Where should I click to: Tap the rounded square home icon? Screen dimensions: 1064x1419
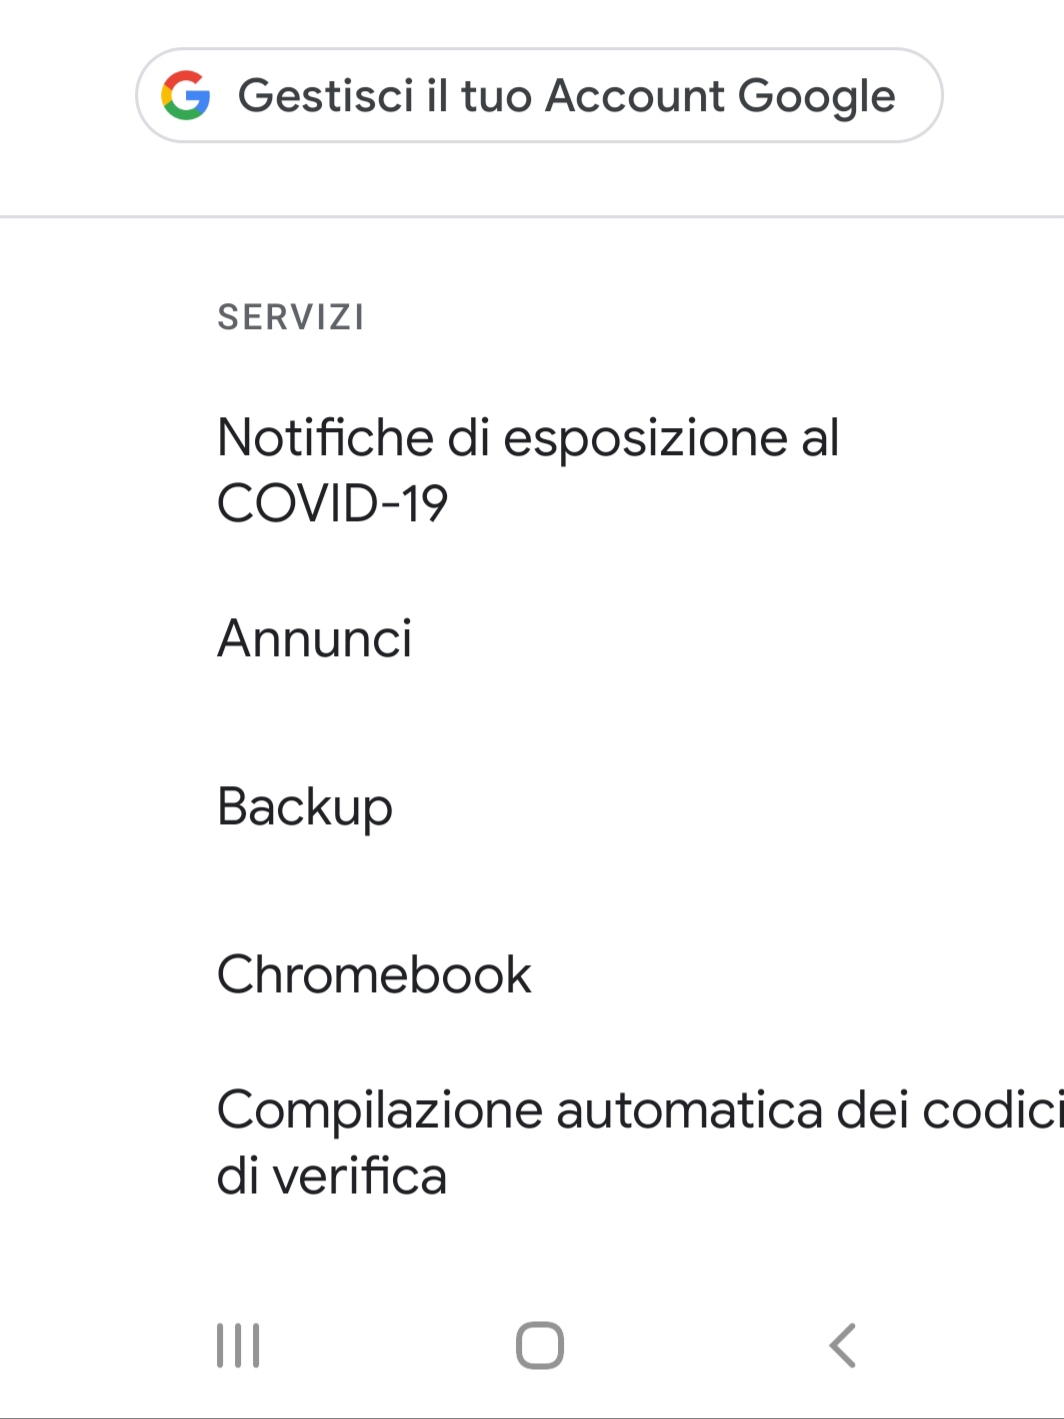click(x=540, y=1345)
